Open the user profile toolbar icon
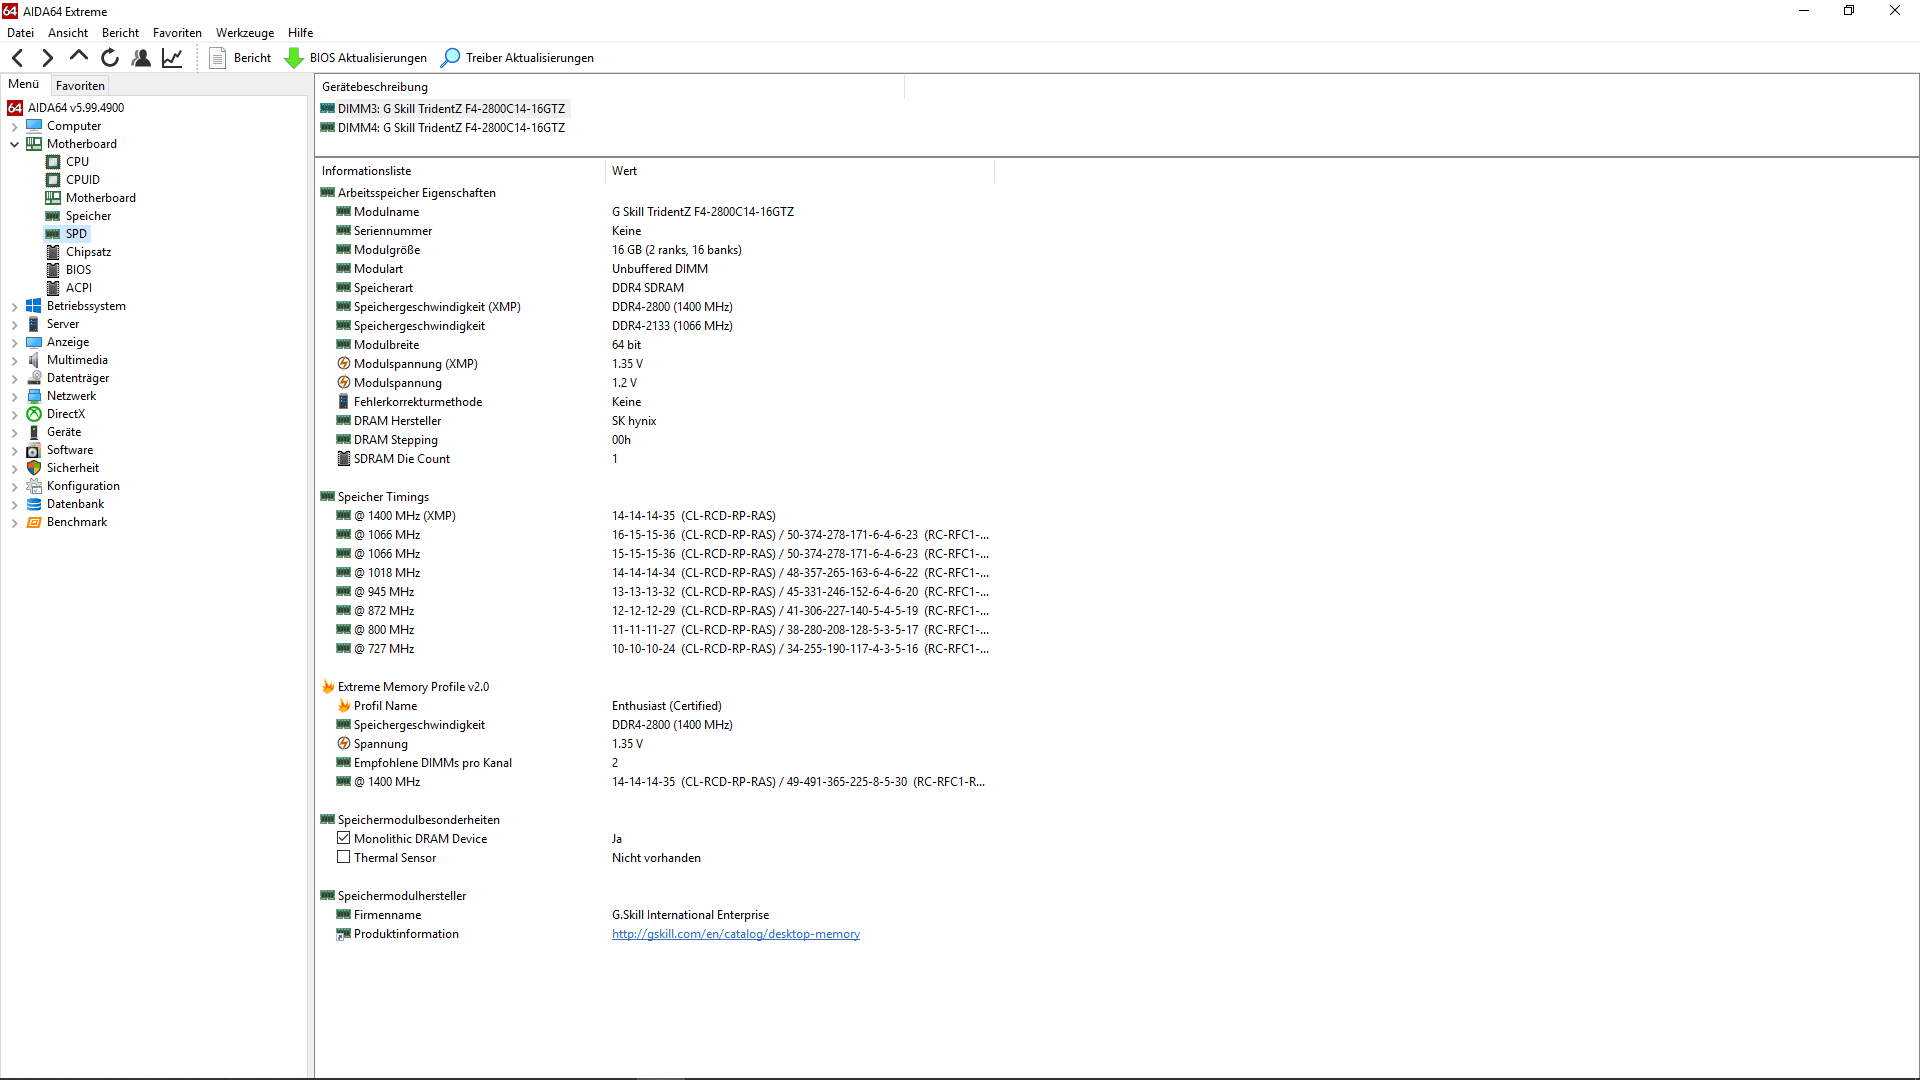The width and height of the screenshot is (1920, 1080). [141, 58]
